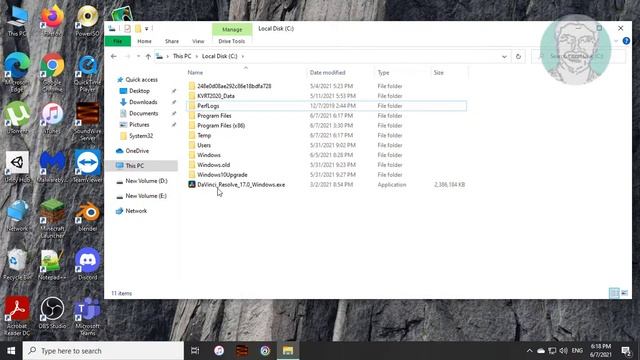Switch to the Home ribbon tab
Viewport: 640px width, 360px height.
pos(144,41)
